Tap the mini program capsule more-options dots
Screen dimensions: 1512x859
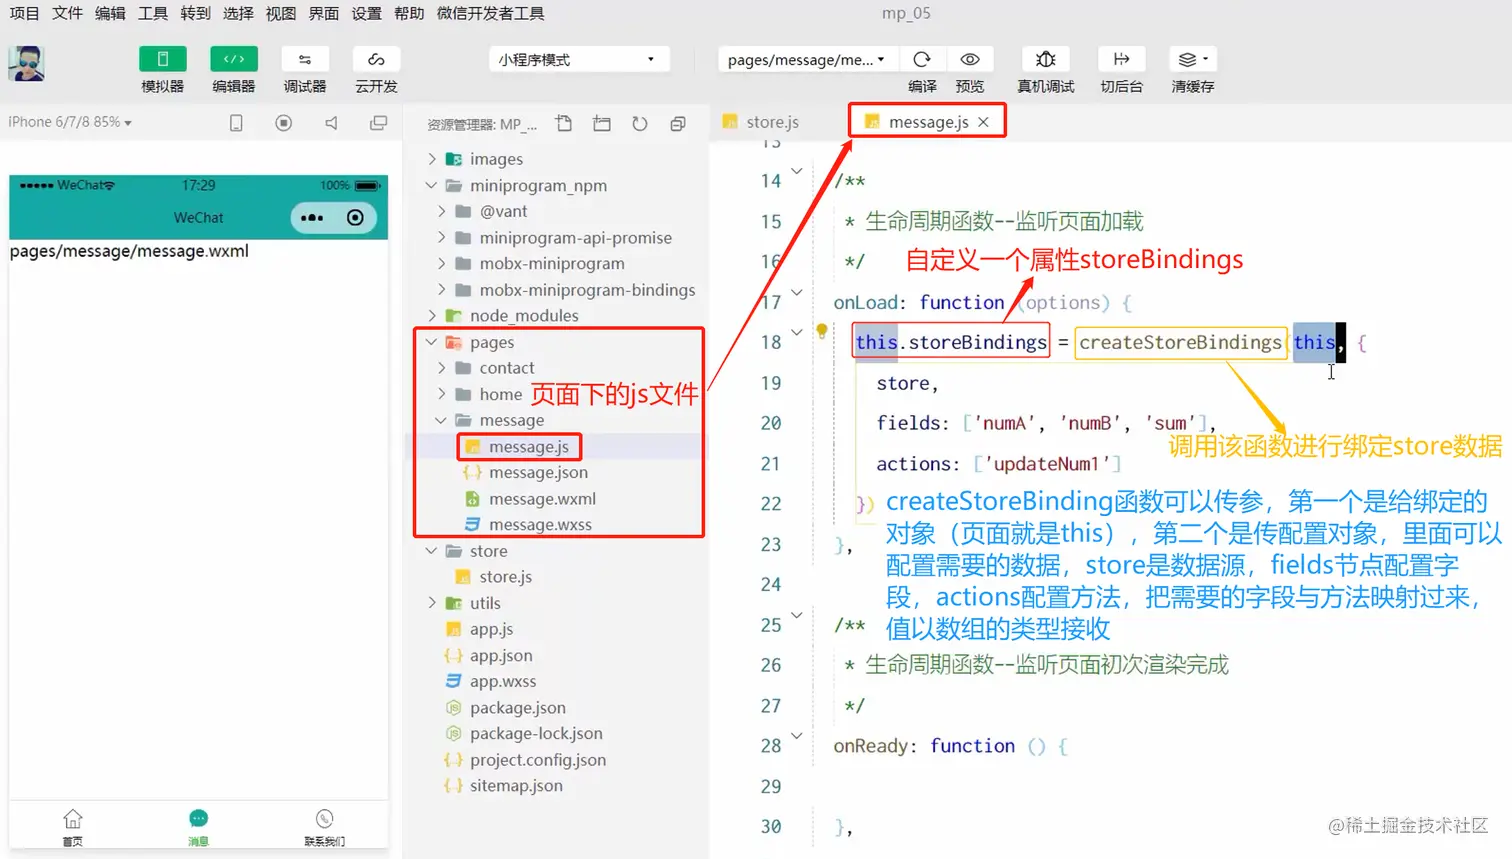coord(312,218)
